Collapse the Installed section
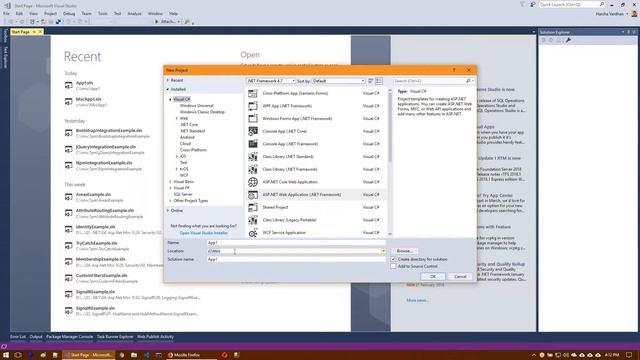The width and height of the screenshot is (640, 360). [168, 89]
